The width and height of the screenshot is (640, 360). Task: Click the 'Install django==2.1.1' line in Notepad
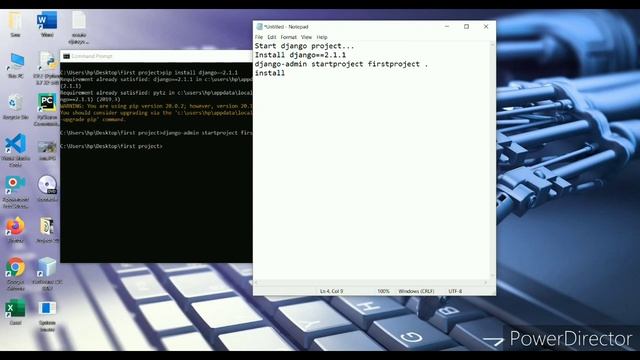click(x=300, y=55)
